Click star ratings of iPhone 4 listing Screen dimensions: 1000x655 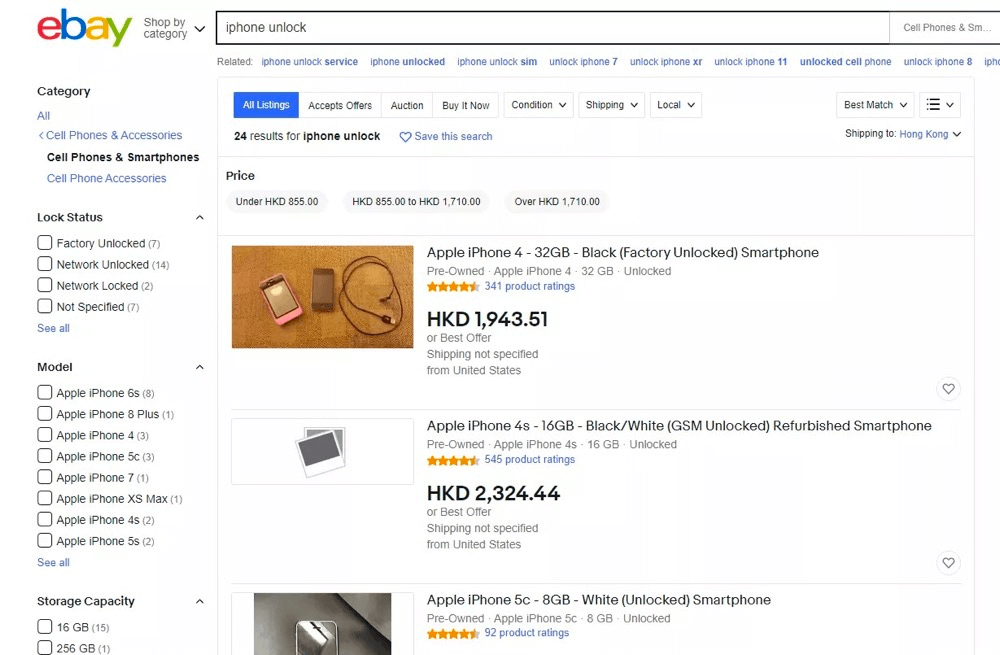(x=453, y=287)
